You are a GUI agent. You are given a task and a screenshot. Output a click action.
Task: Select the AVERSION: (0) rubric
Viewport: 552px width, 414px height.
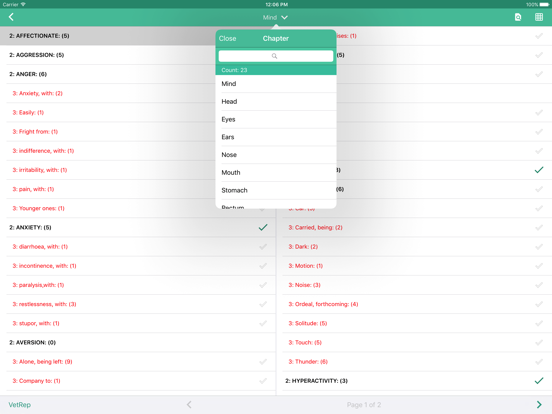[x=32, y=343]
